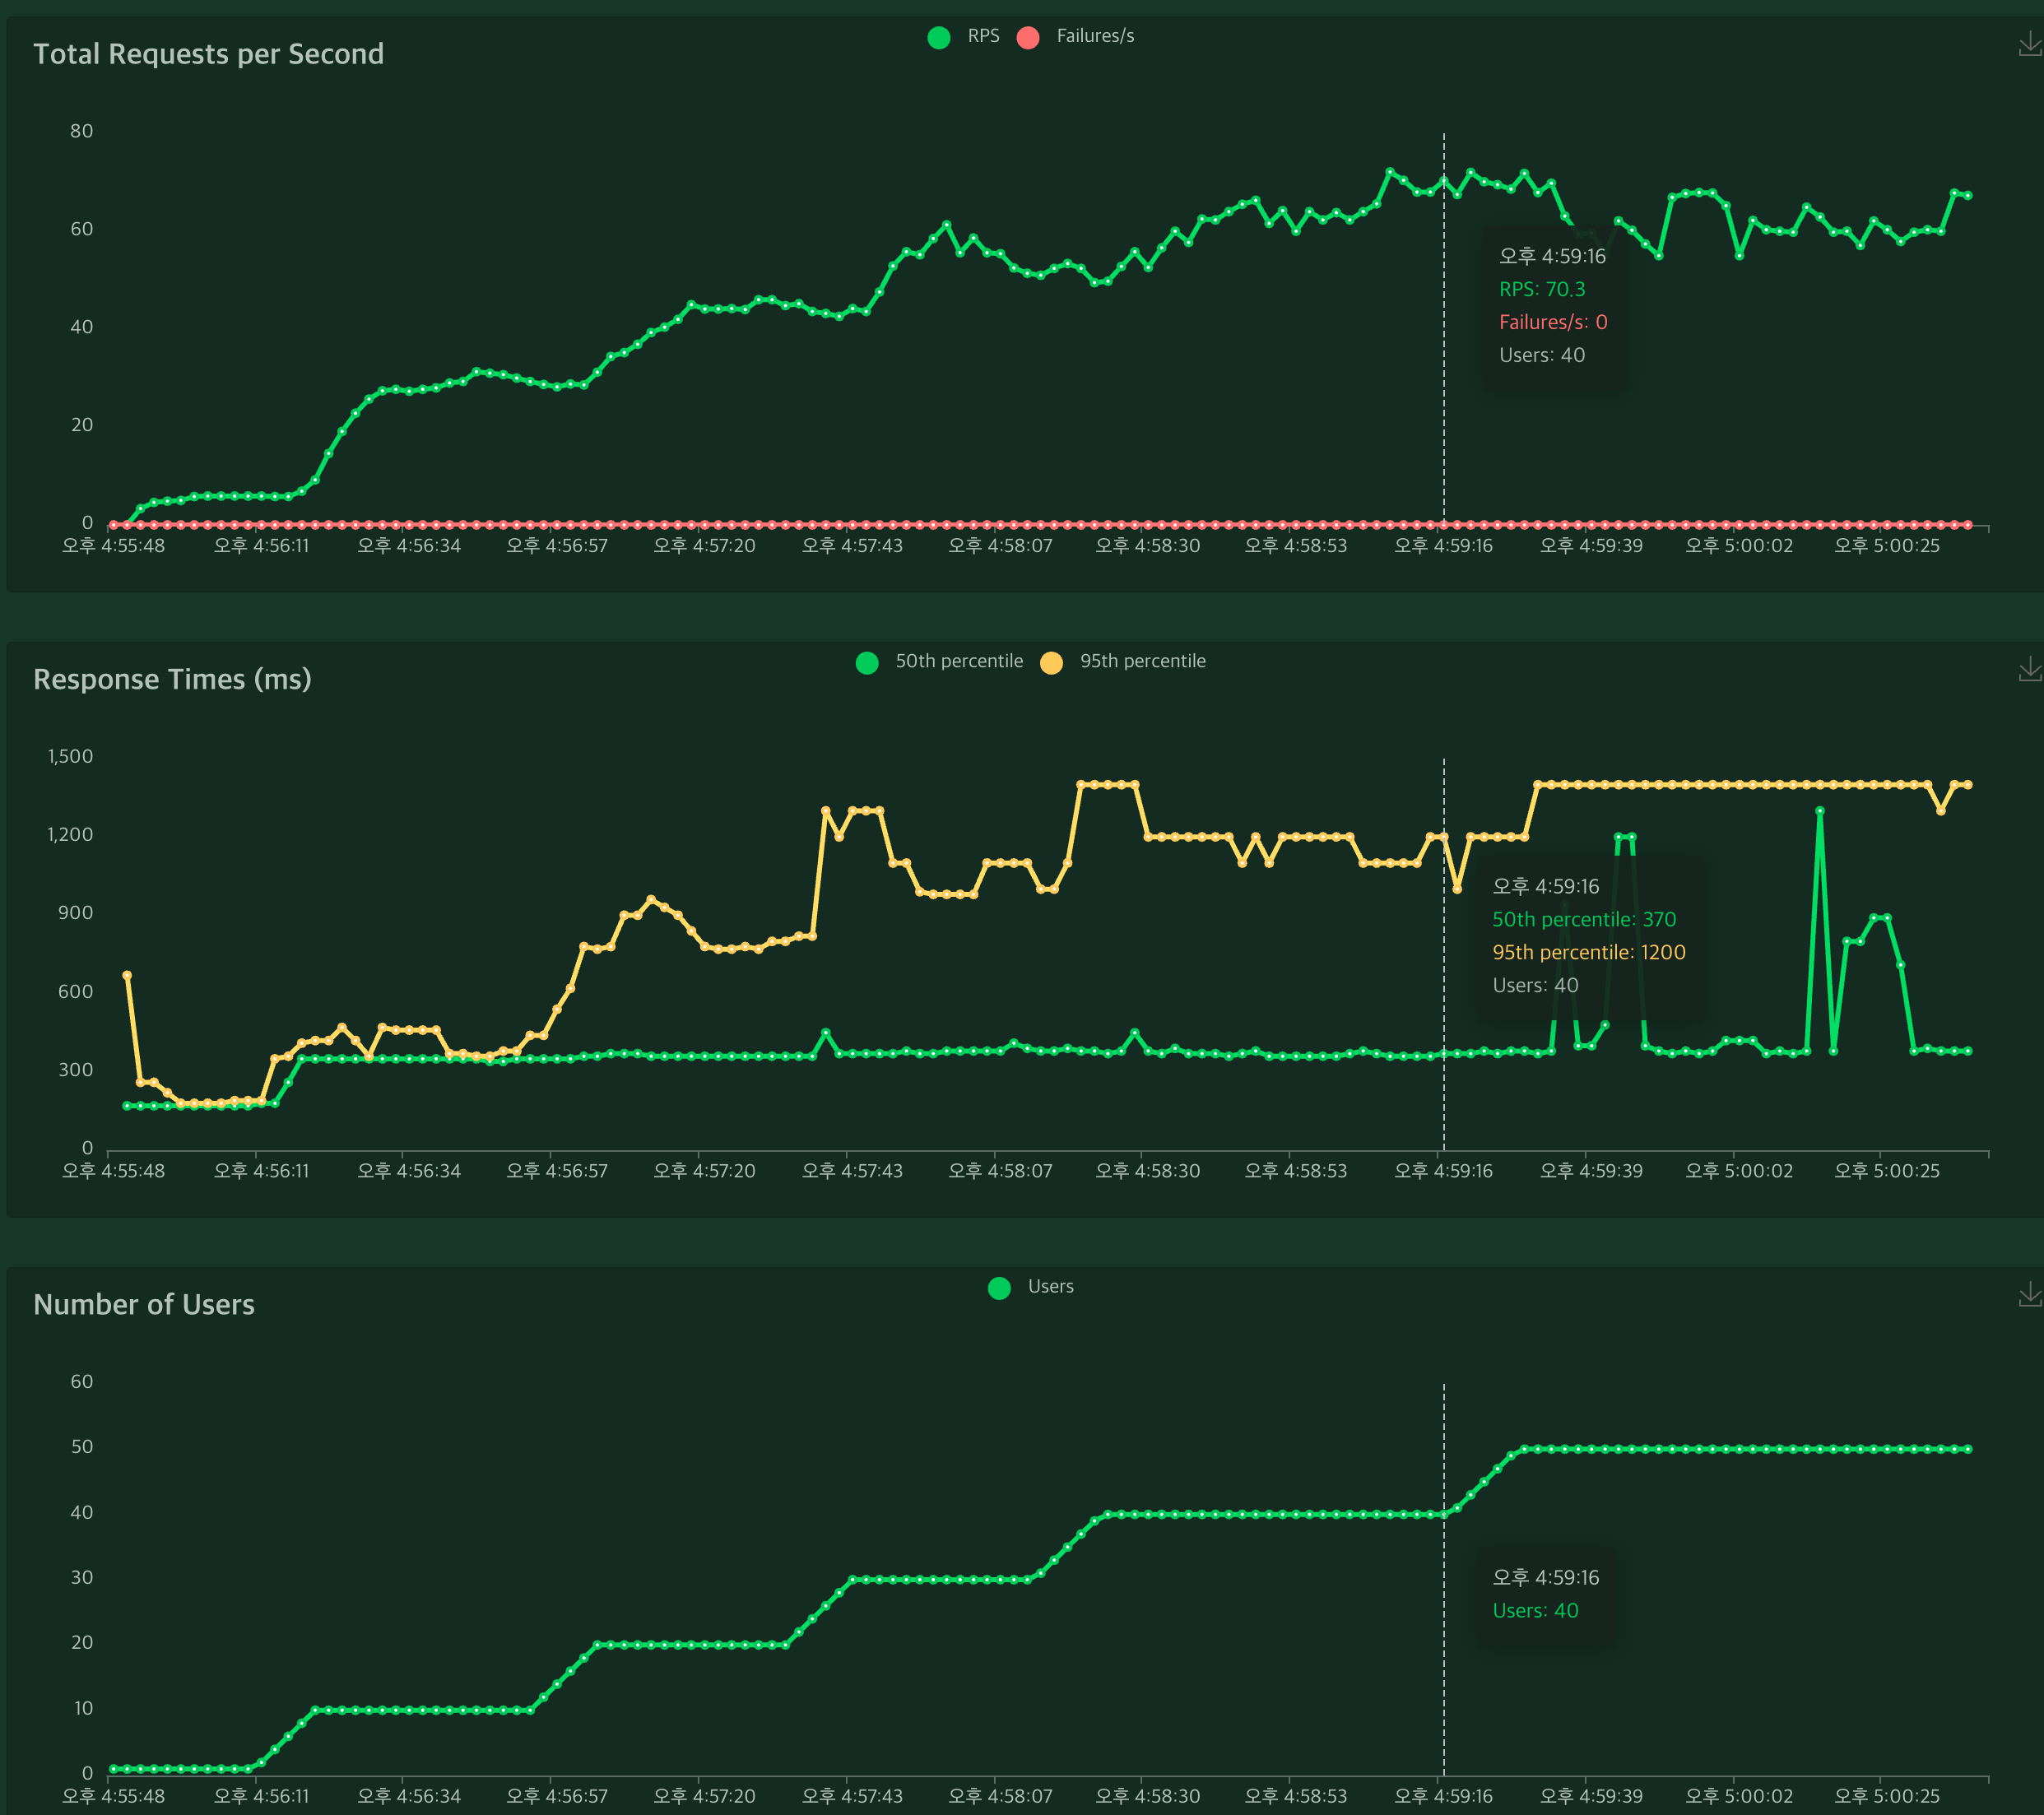Viewport: 2044px width, 1815px height.
Task: Click the Number of Users chart title
Action: 144,1304
